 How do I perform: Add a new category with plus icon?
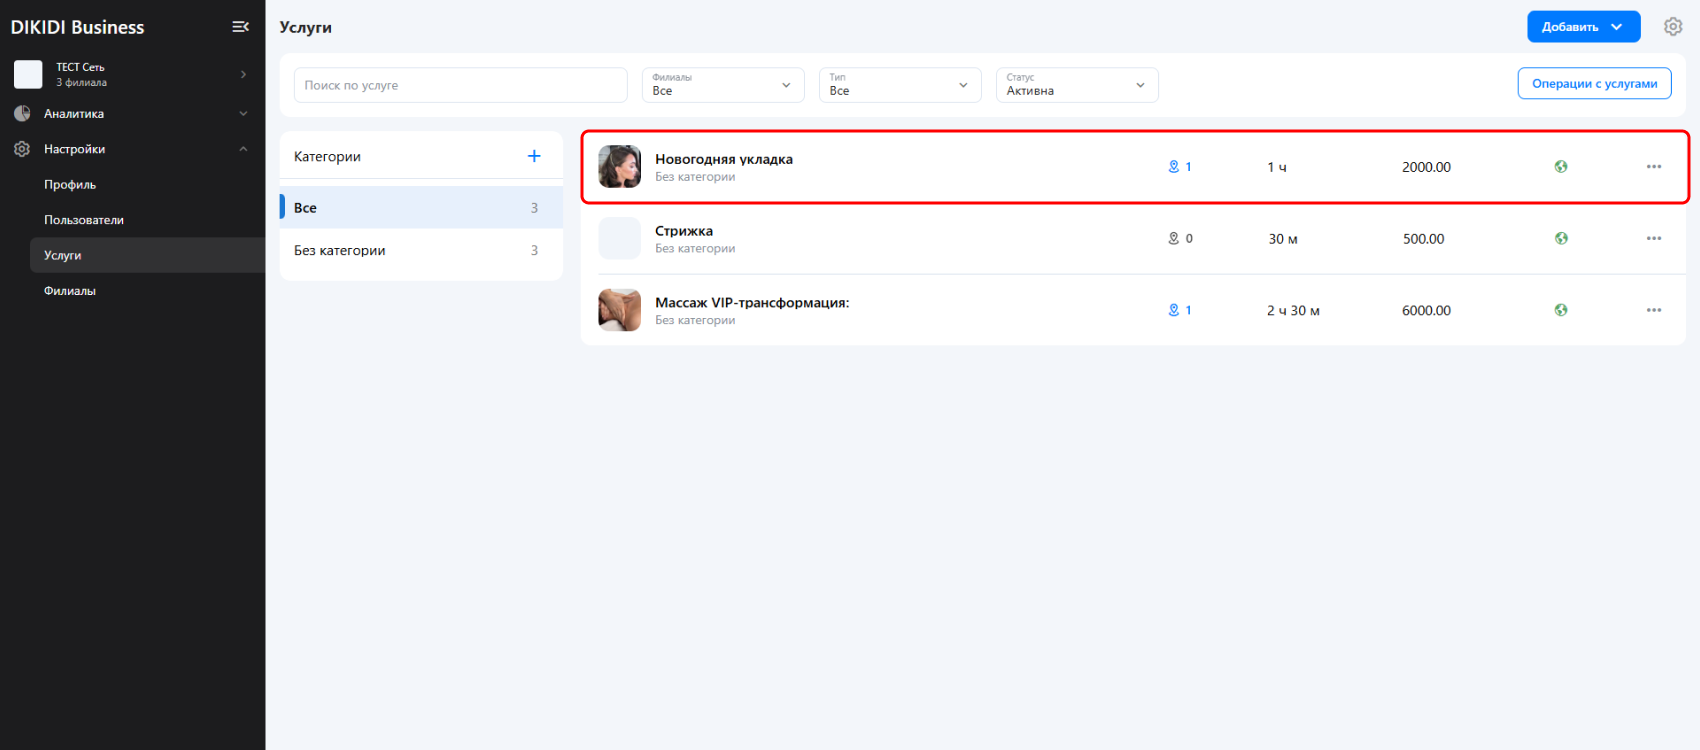pyautogui.click(x=534, y=156)
